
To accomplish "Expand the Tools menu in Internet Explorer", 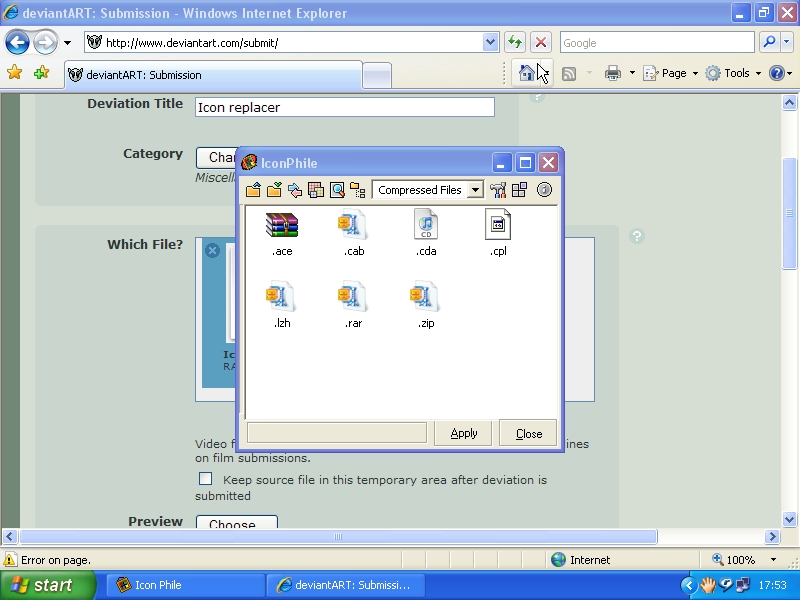I will coord(735,73).
